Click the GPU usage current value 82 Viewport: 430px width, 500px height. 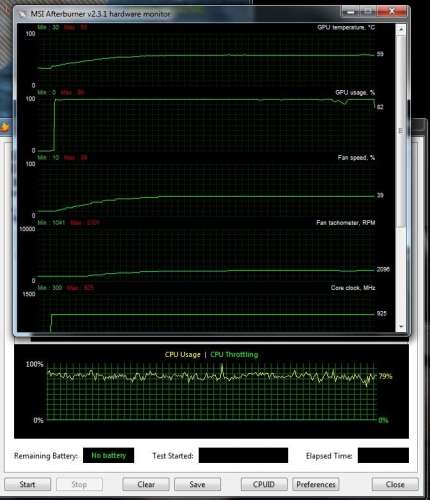click(380, 107)
